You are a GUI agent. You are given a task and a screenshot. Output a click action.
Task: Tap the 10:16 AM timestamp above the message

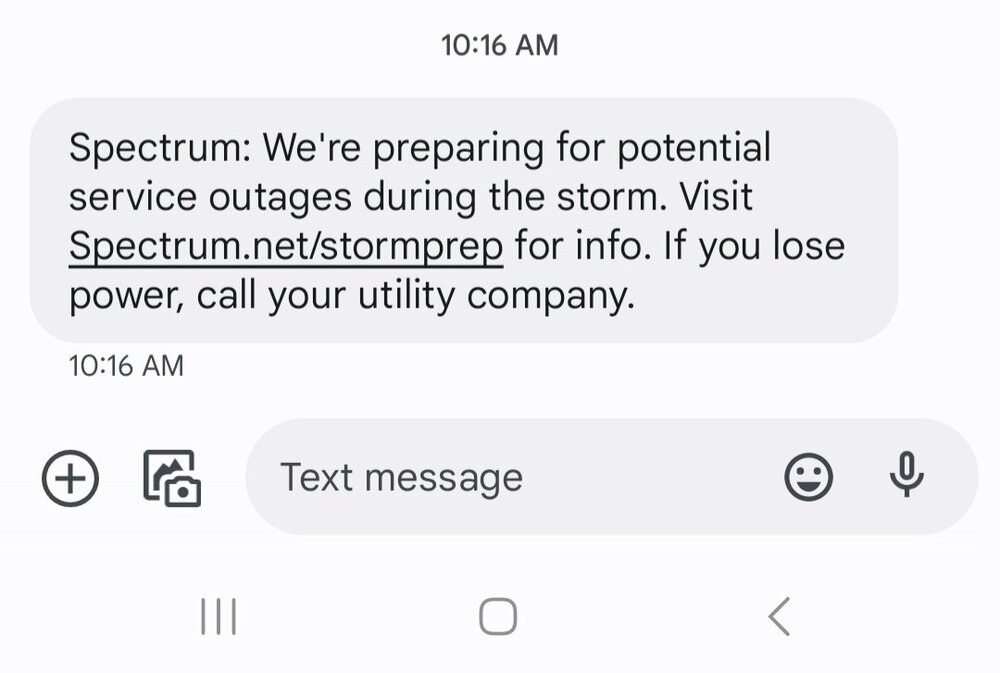[499, 43]
